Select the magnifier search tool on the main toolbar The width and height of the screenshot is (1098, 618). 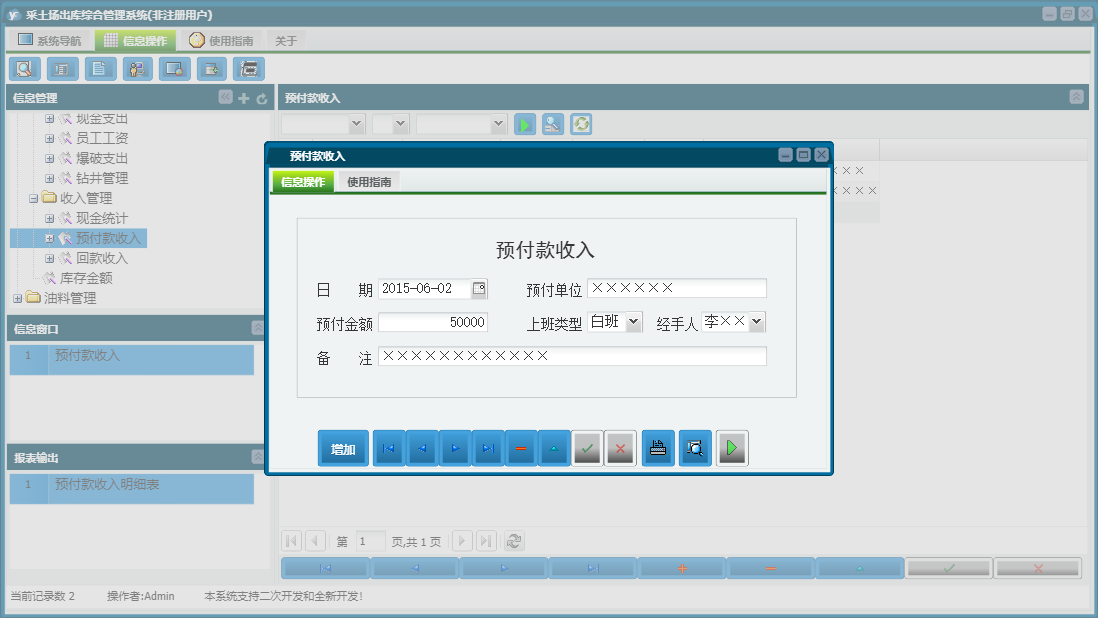point(24,68)
